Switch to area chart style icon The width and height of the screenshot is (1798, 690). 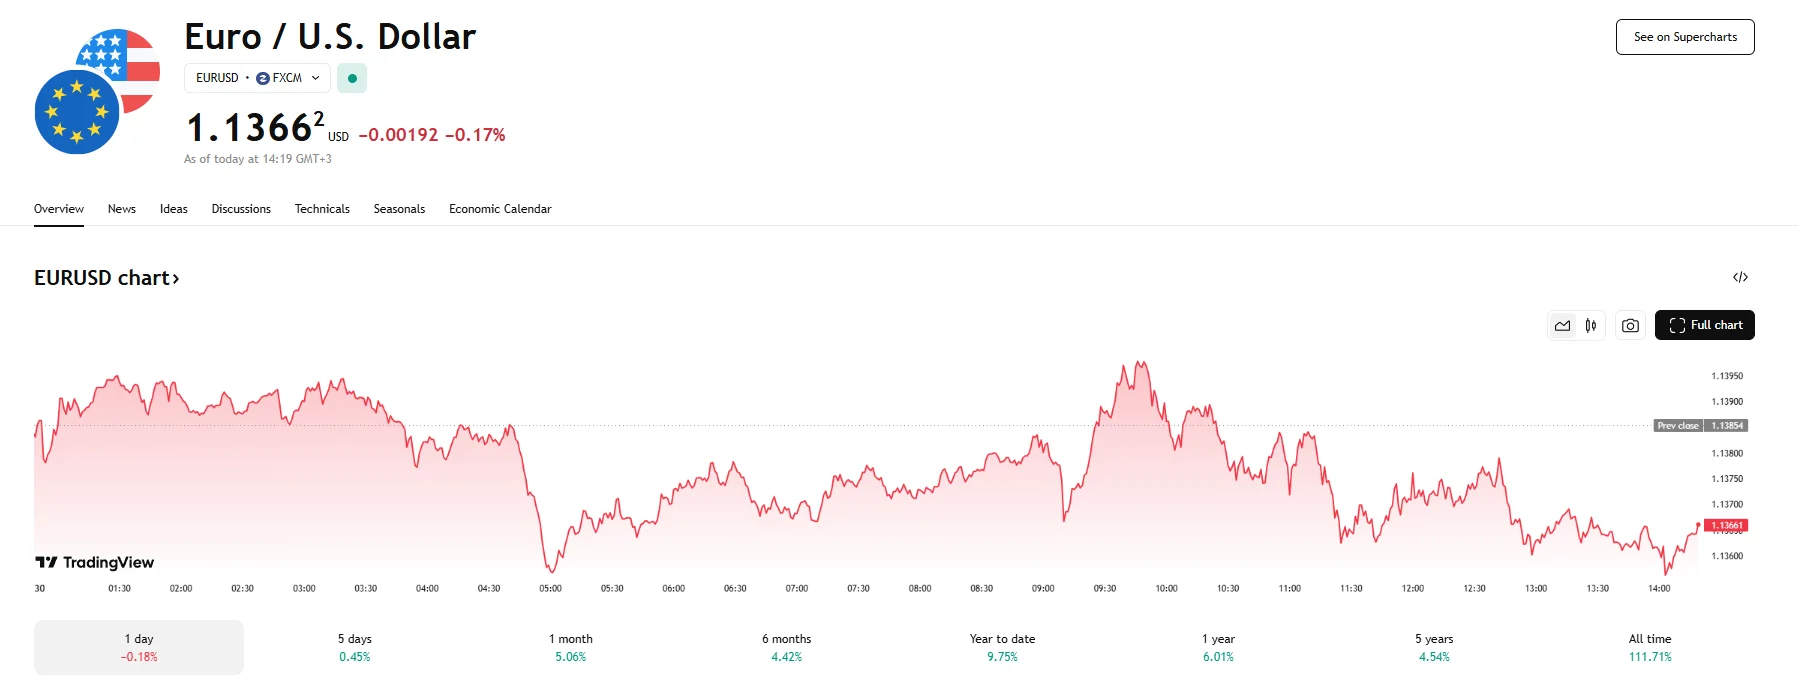[x=1562, y=326]
